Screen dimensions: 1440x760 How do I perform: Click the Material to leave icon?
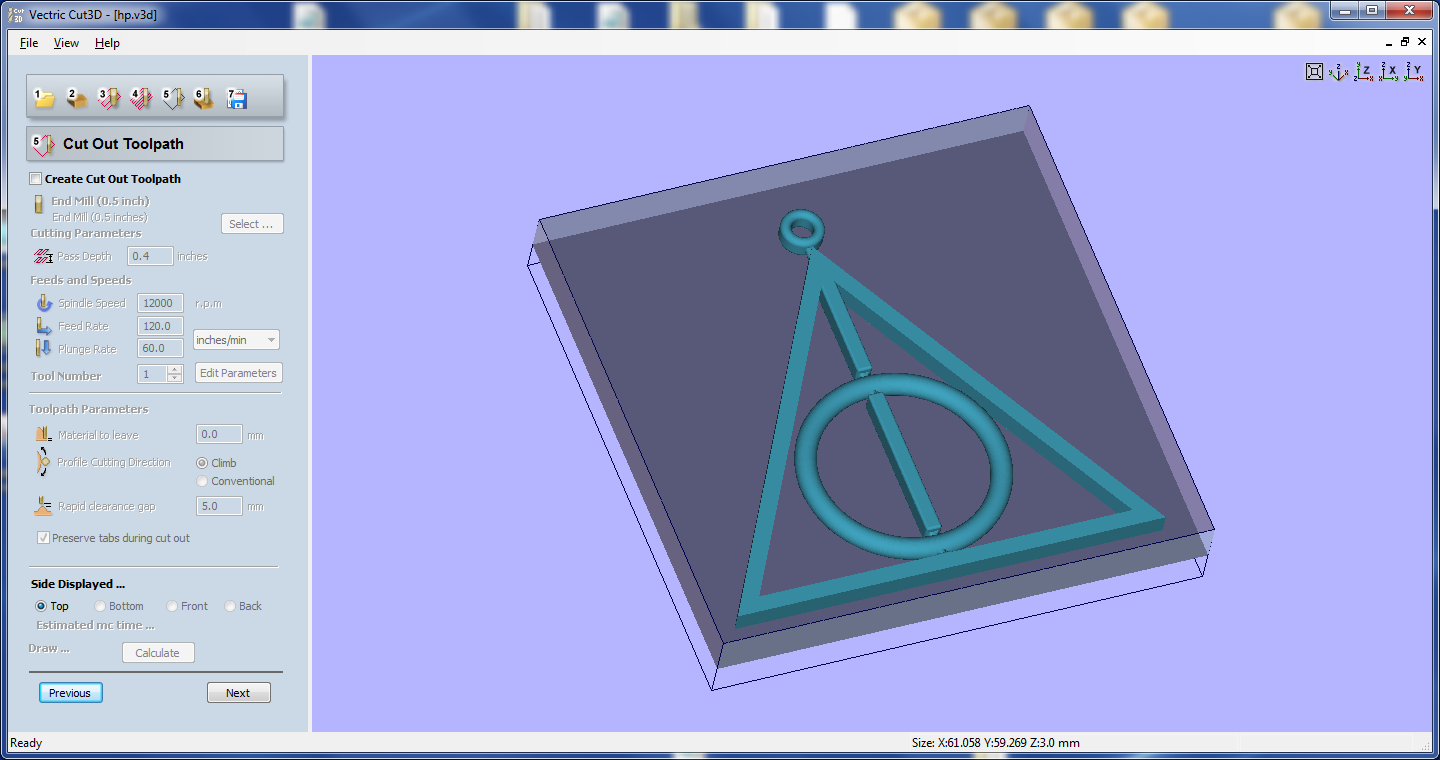pos(43,434)
